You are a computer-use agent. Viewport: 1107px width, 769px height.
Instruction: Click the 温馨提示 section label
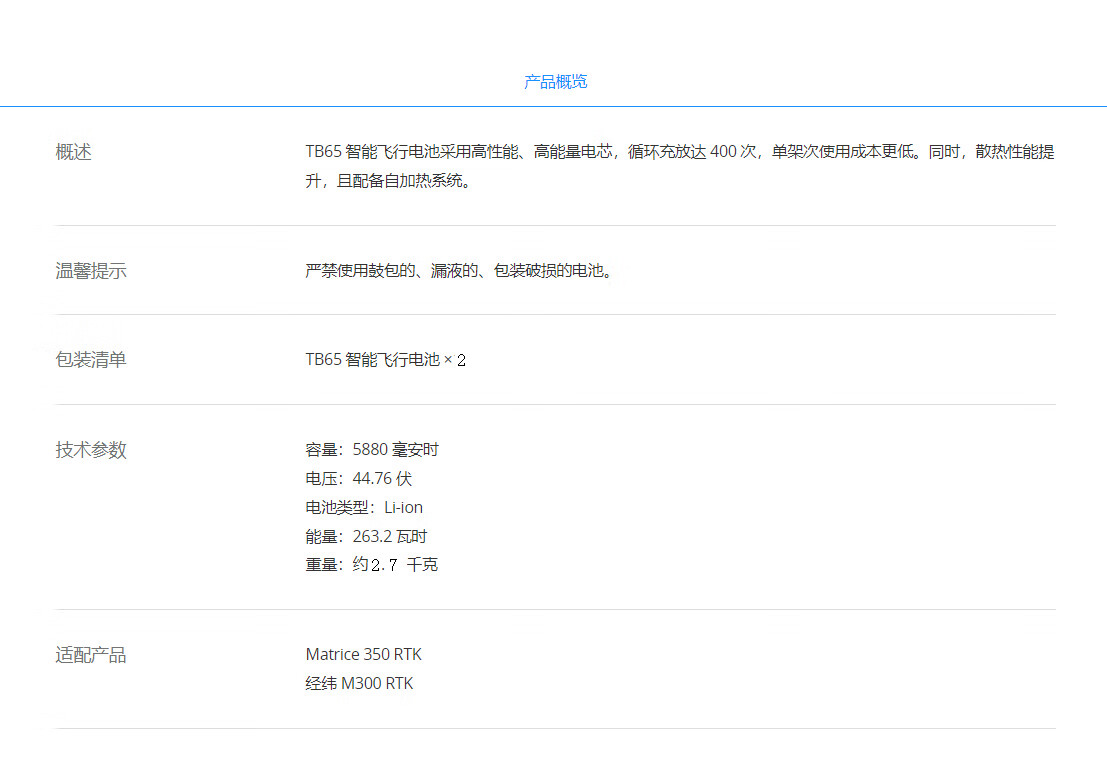click(91, 271)
